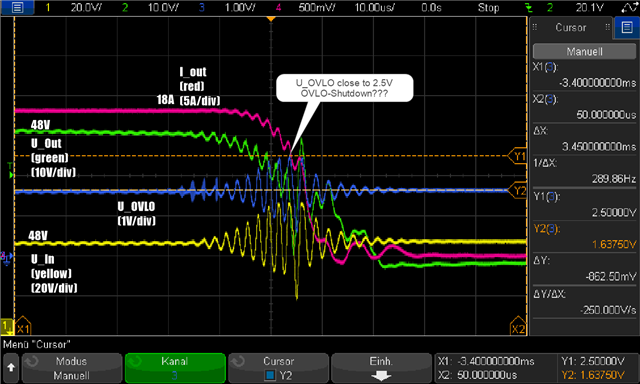Click the orange trigger position marker
Viewport: 640px width, 384px height.
(271, 19)
